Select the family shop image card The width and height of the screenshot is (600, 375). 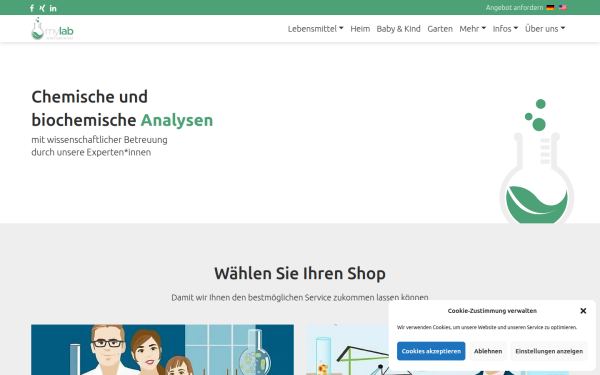point(162,350)
